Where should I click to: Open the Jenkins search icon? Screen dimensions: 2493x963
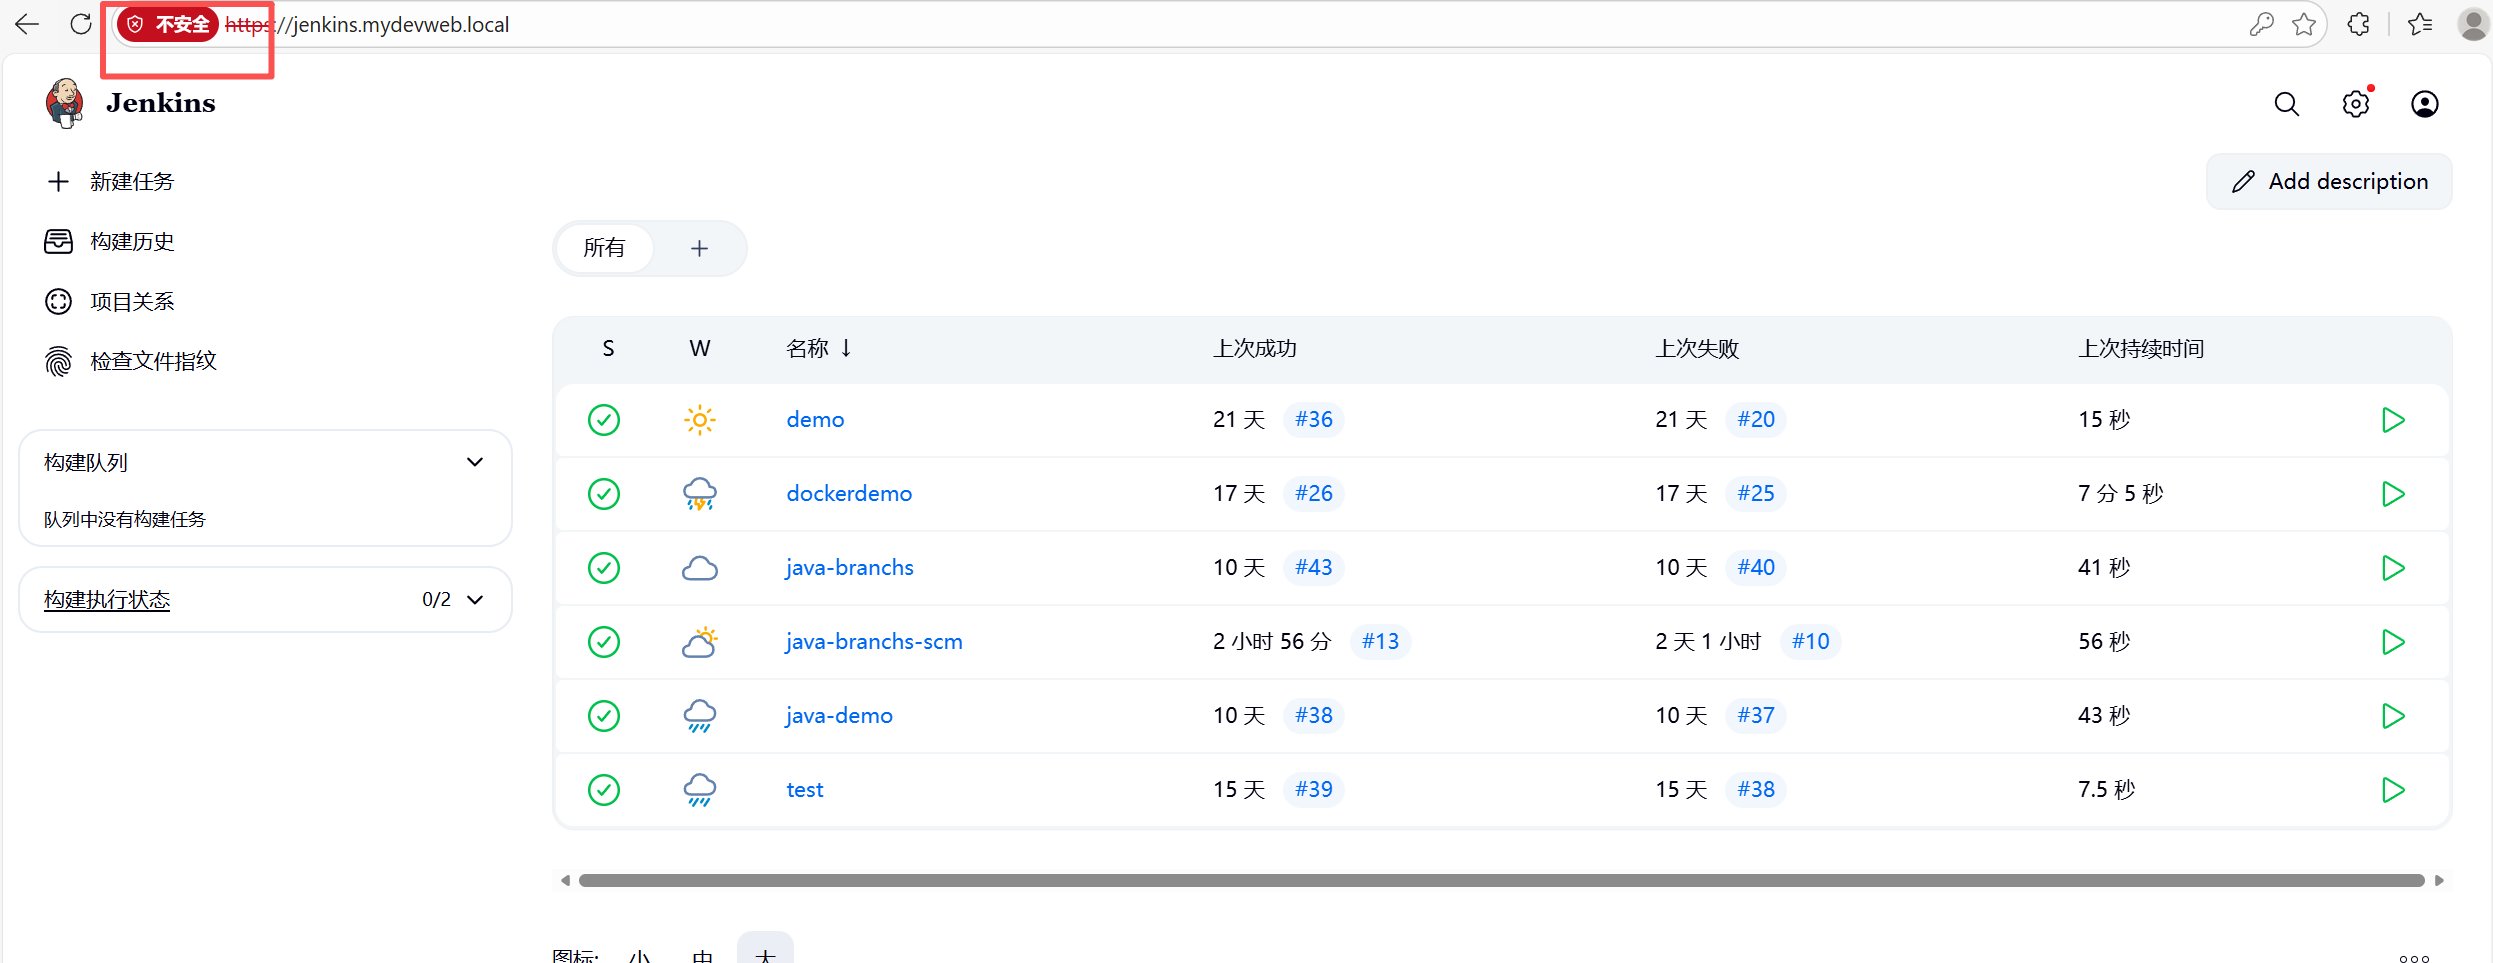click(x=2286, y=104)
